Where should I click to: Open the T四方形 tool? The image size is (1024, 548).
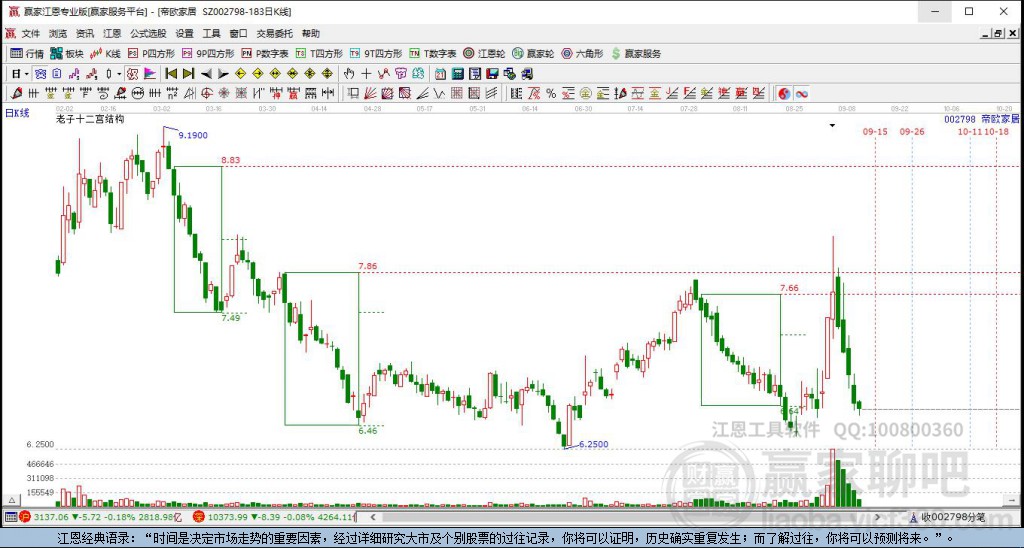coord(319,54)
